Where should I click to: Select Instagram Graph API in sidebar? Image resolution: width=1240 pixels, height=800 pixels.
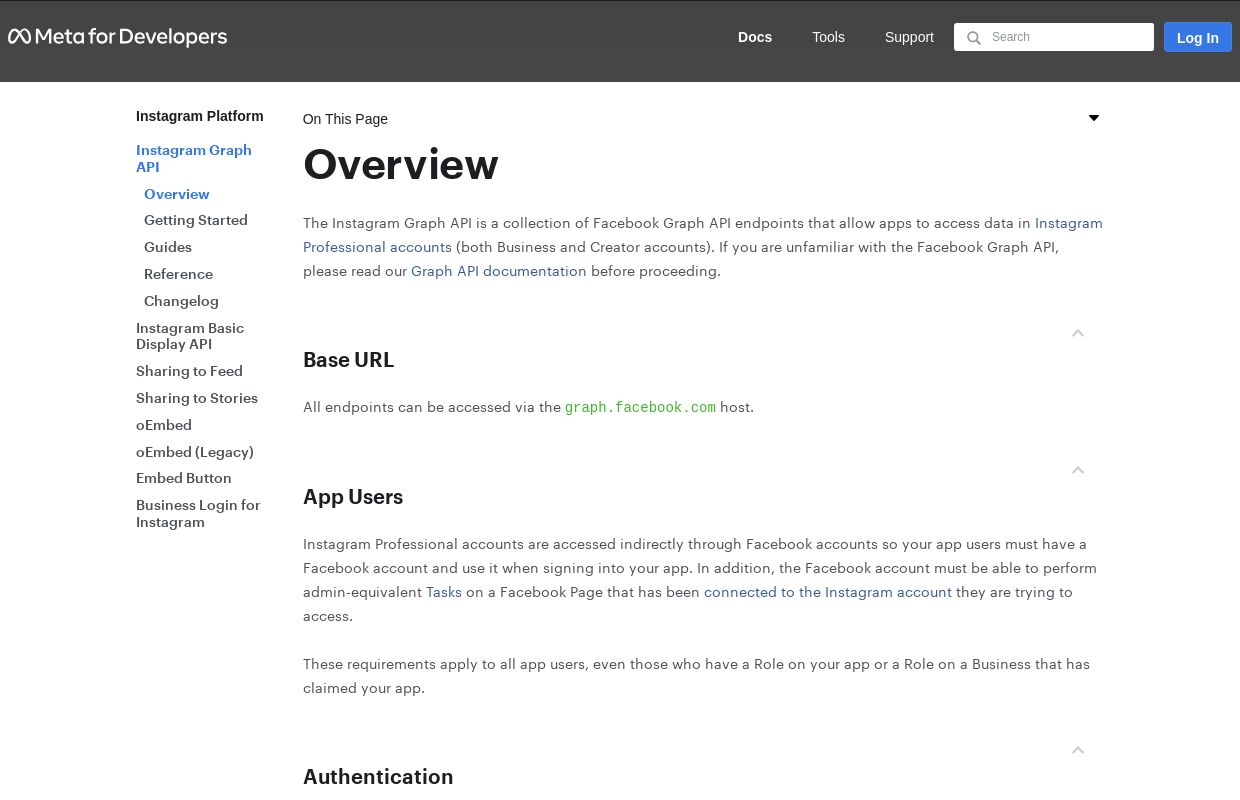(x=194, y=158)
